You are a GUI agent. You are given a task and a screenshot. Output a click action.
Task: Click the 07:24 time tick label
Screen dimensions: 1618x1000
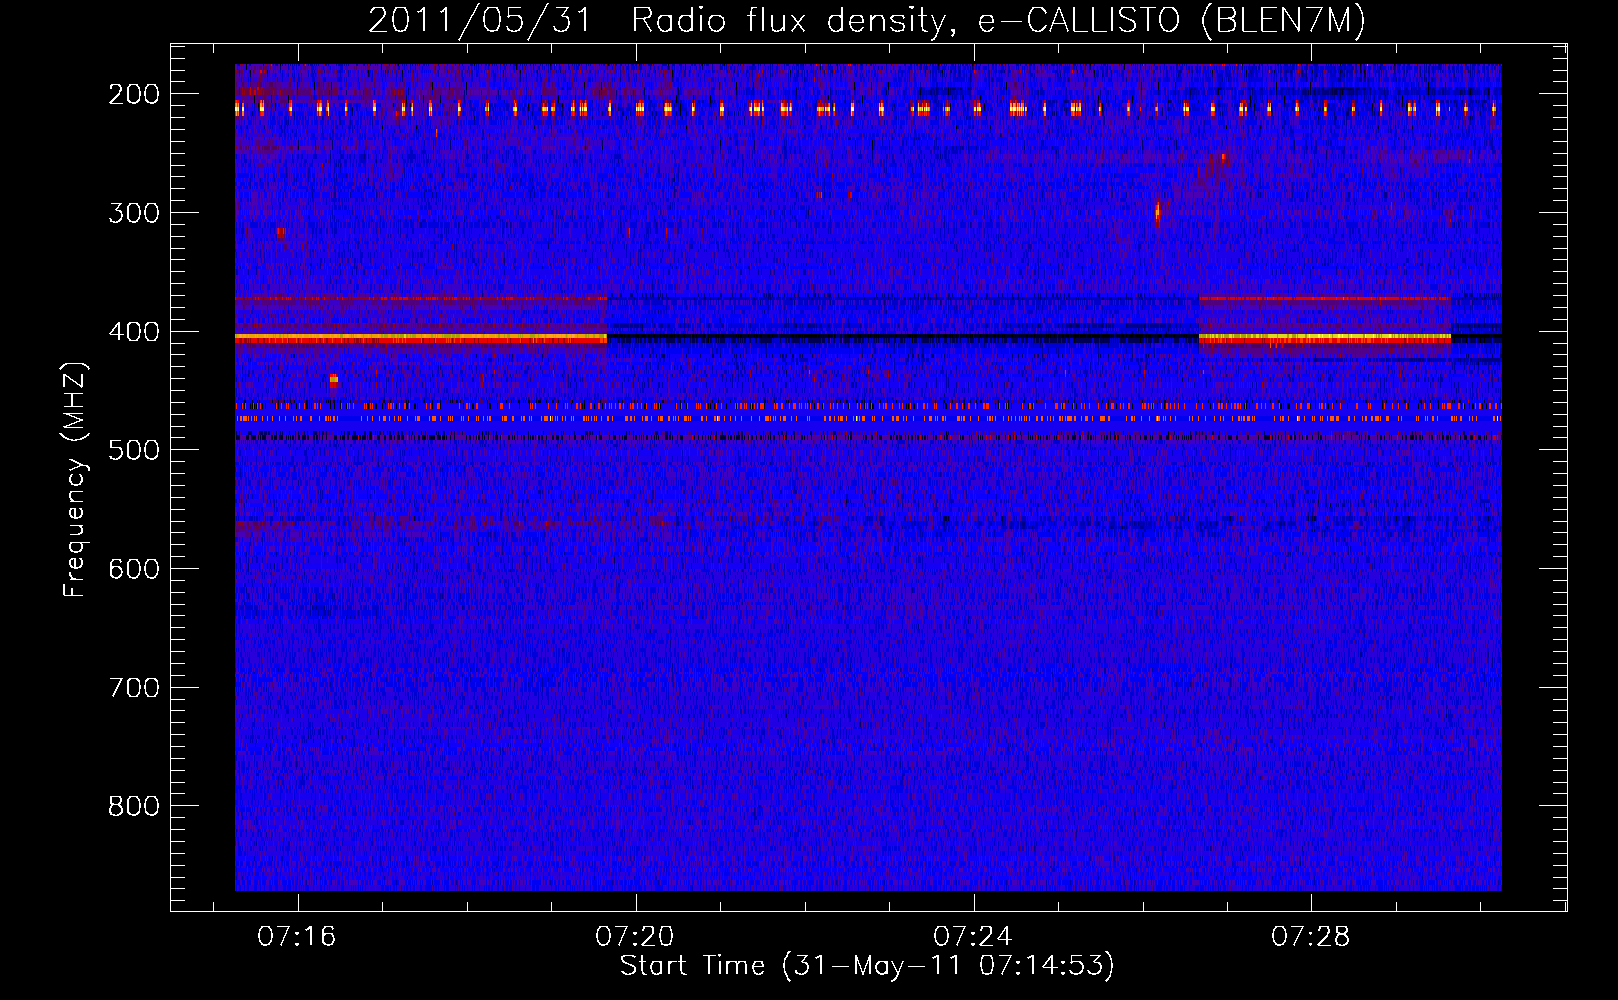point(973,937)
